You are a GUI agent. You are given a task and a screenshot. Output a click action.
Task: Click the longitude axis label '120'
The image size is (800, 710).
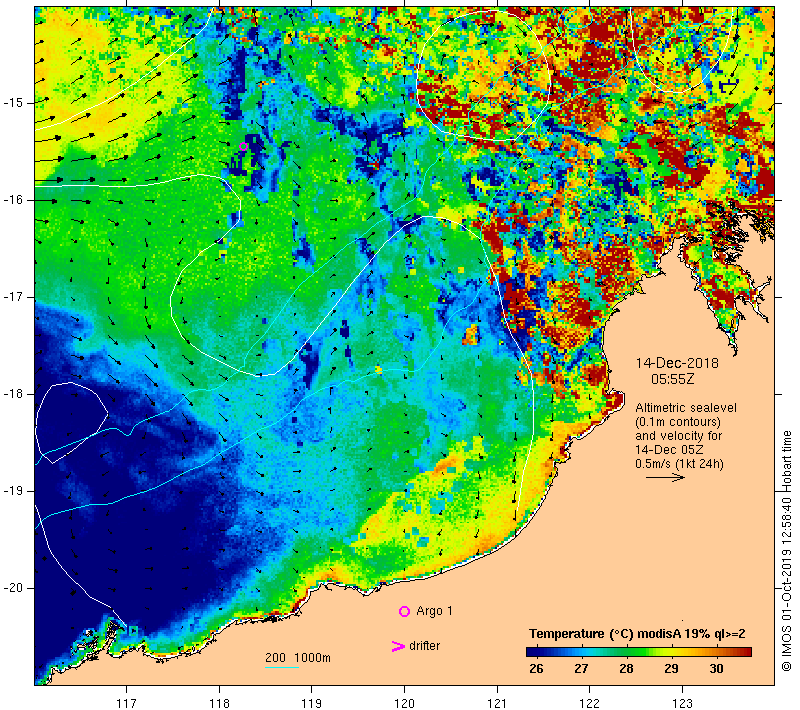click(404, 703)
